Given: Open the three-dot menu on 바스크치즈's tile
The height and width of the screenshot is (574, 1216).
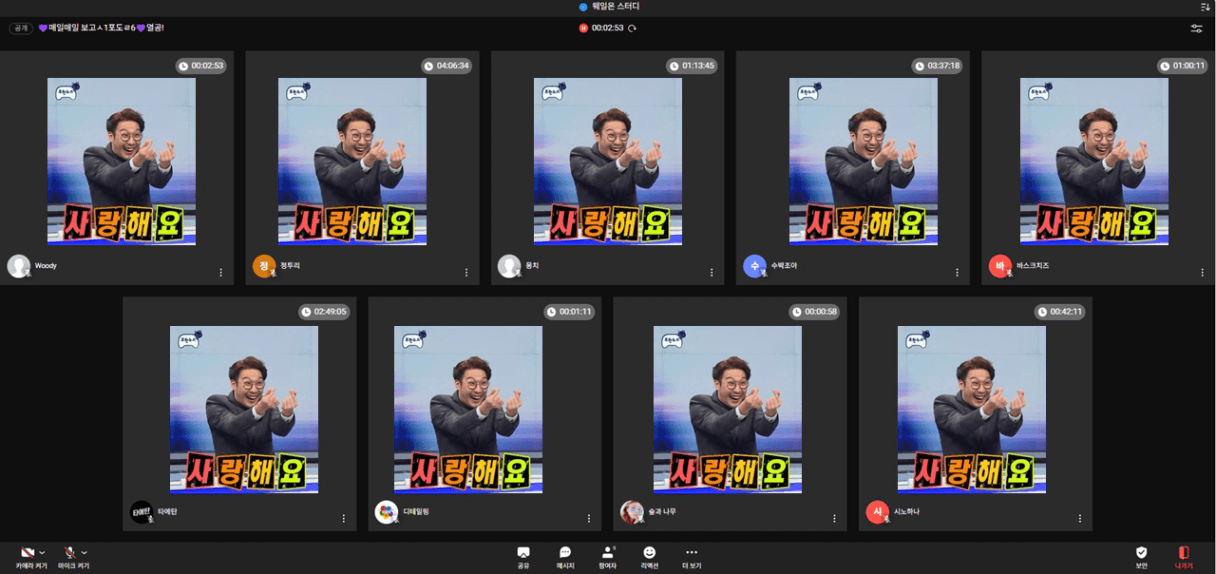Looking at the screenshot, I should tap(1202, 272).
